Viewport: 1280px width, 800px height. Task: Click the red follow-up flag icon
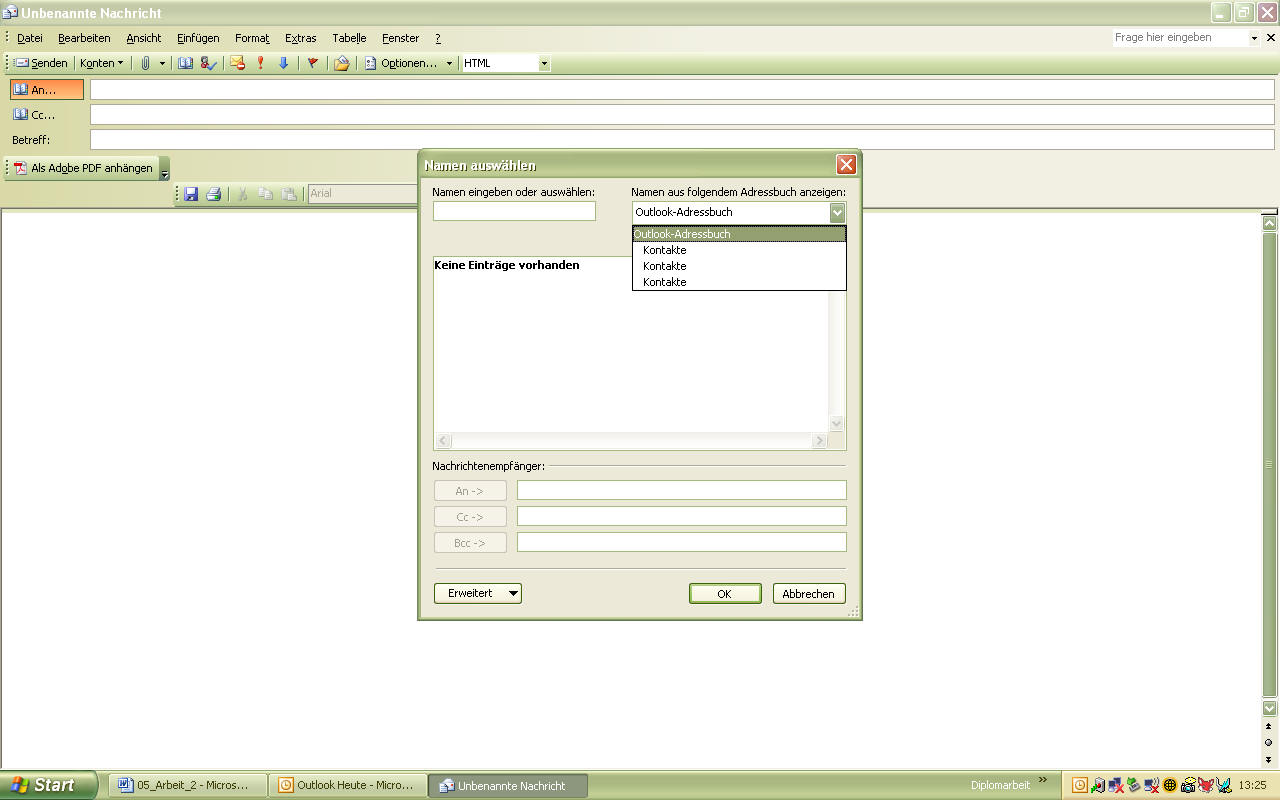point(312,63)
